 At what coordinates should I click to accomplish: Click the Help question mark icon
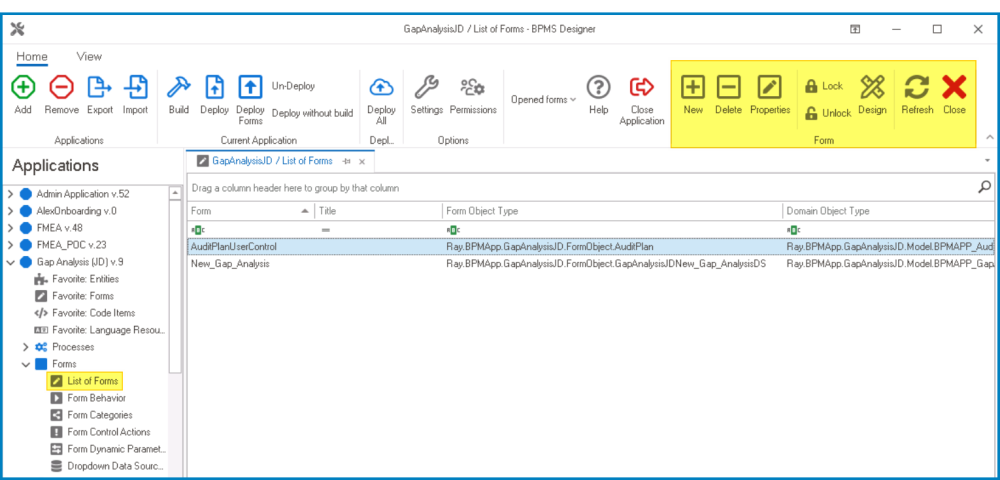tap(598, 86)
